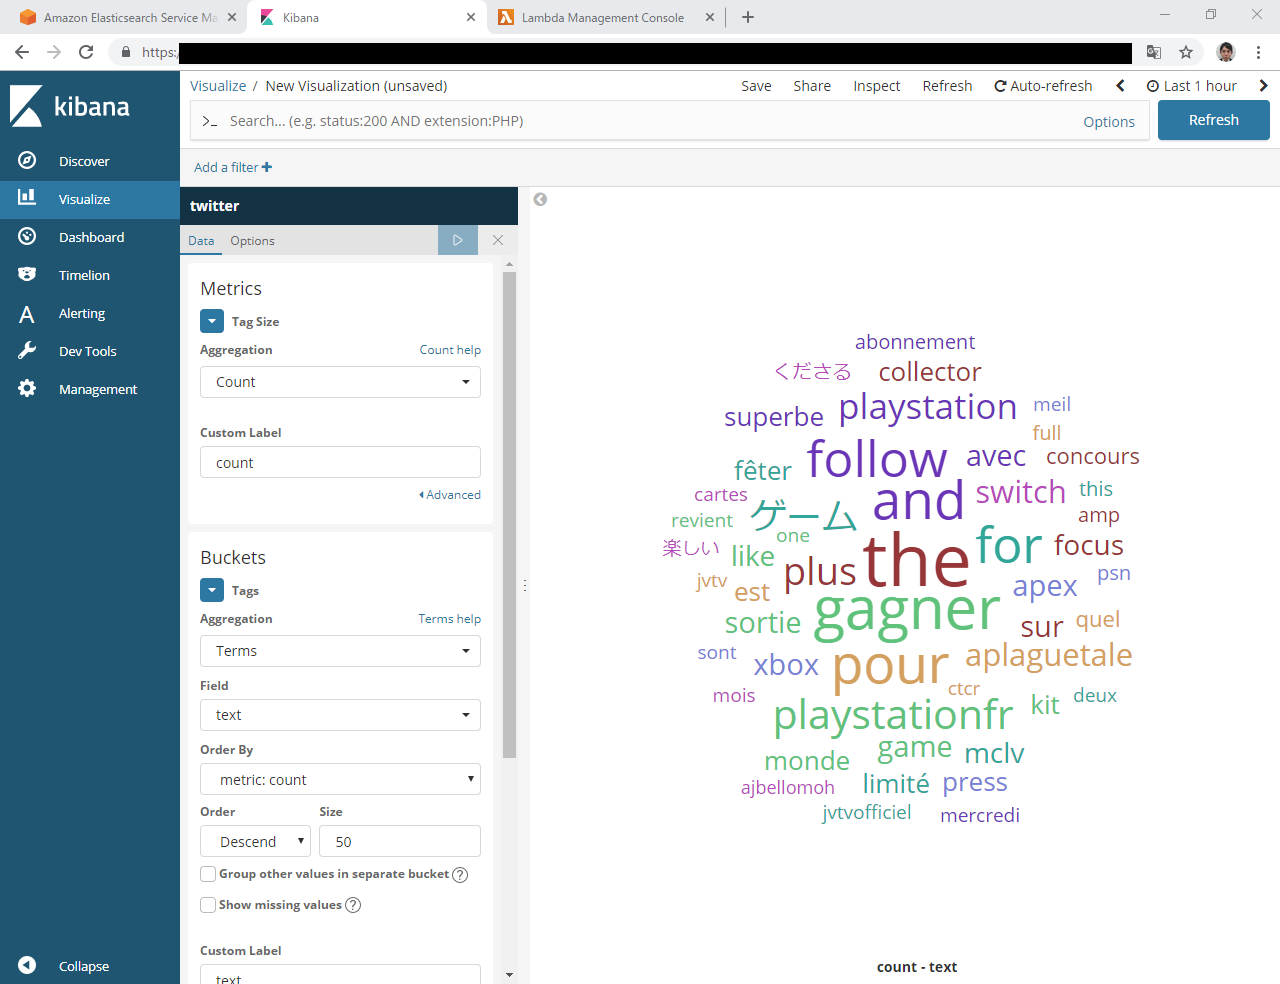Click the Add a filter link
This screenshot has height=984, width=1280.
232,167
